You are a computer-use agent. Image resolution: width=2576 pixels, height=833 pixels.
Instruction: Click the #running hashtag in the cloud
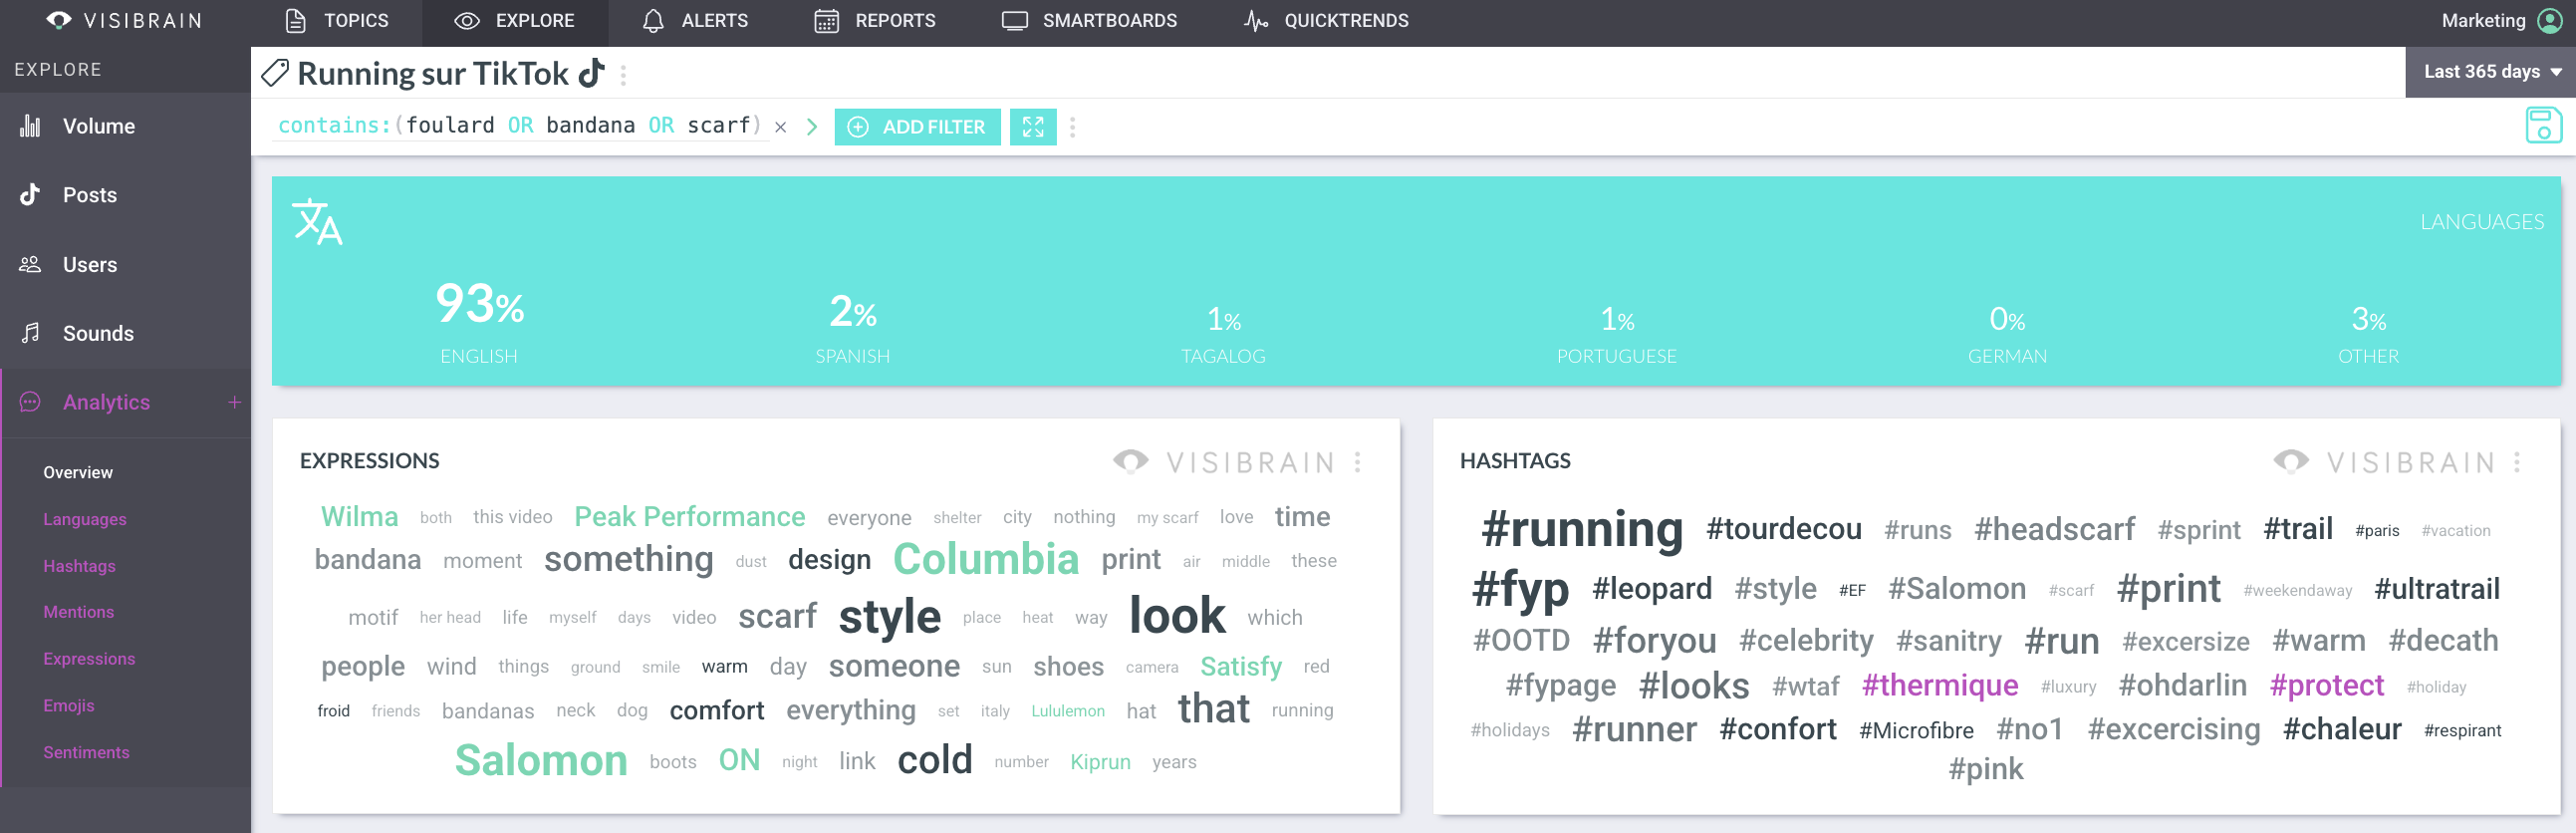pyautogui.click(x=1581, y=528)
